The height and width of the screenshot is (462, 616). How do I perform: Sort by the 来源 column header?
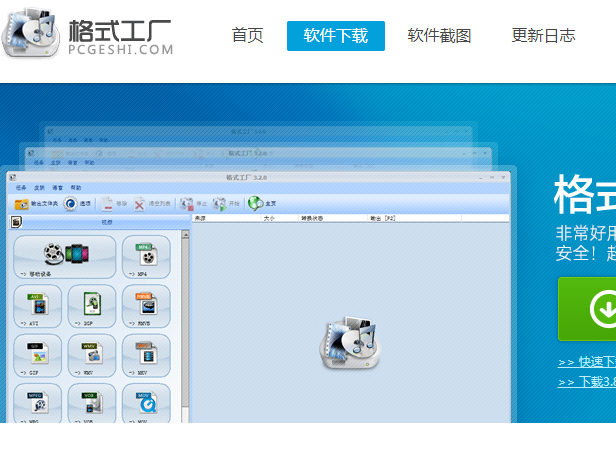point(227,218)
